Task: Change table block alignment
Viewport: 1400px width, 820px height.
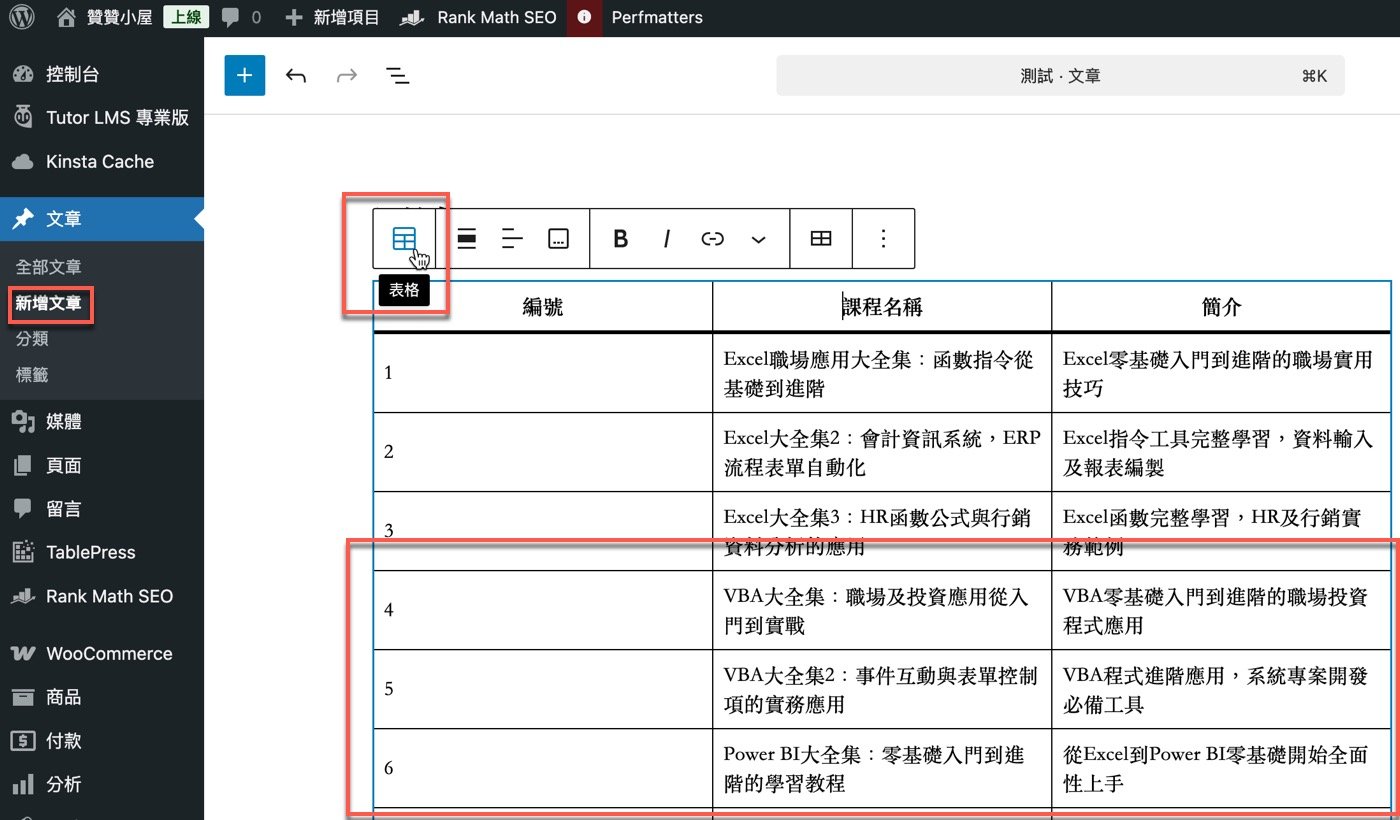Action: (466, 239)
